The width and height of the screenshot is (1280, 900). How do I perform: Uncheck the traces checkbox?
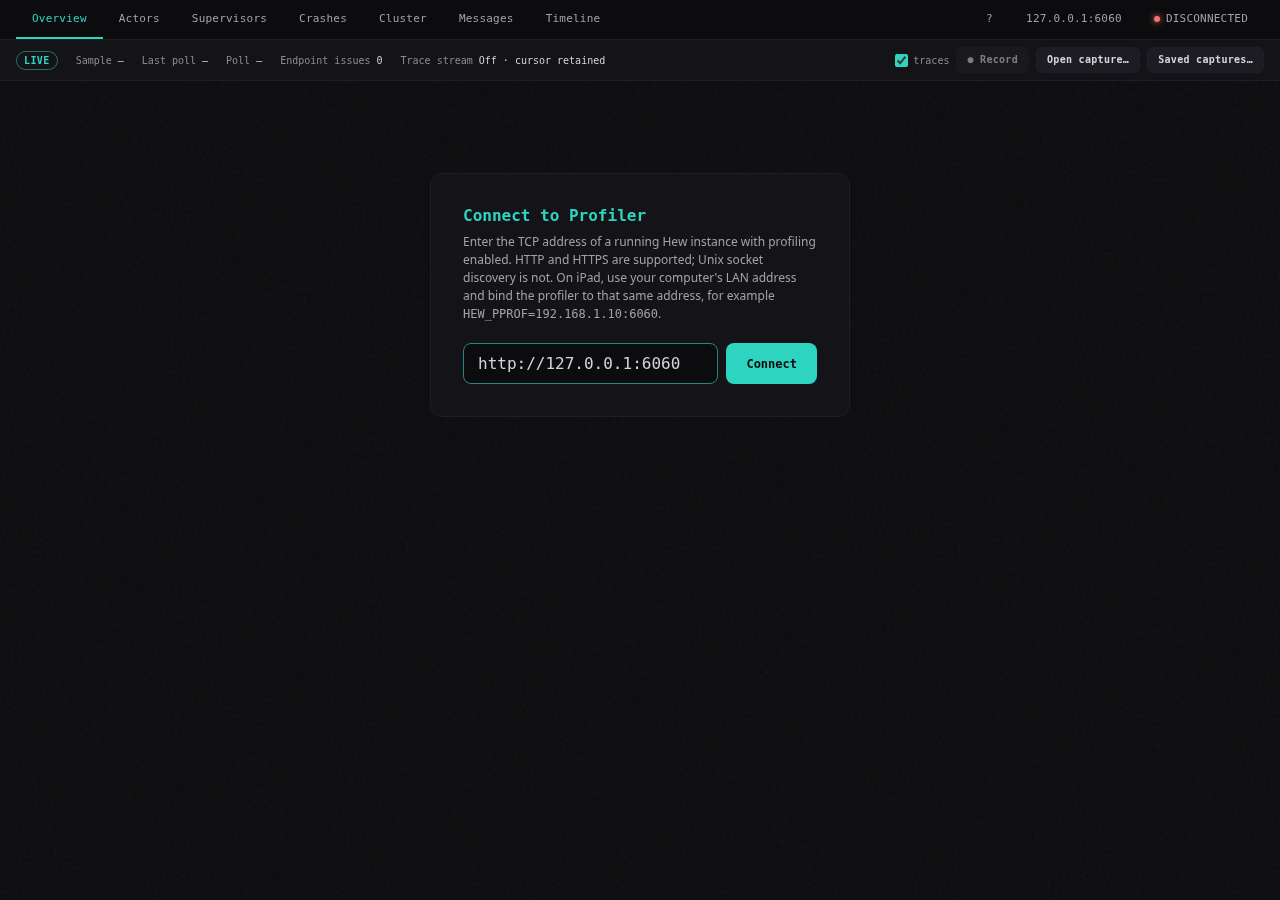point(901,61)
